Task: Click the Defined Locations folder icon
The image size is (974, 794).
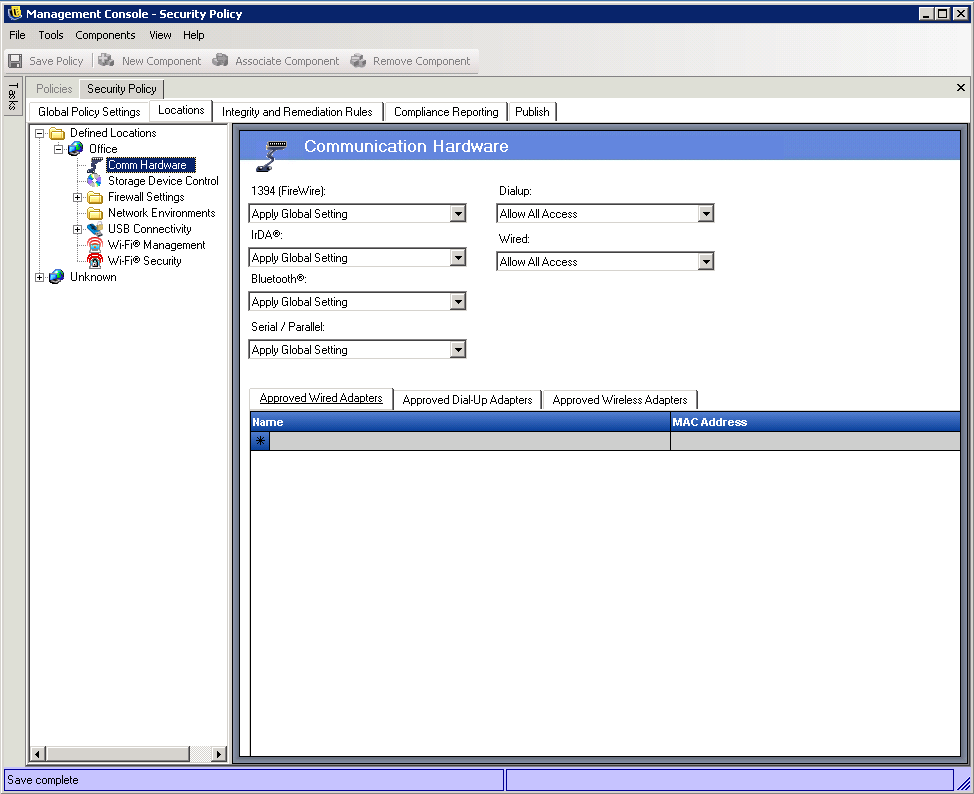Action: 57,133
